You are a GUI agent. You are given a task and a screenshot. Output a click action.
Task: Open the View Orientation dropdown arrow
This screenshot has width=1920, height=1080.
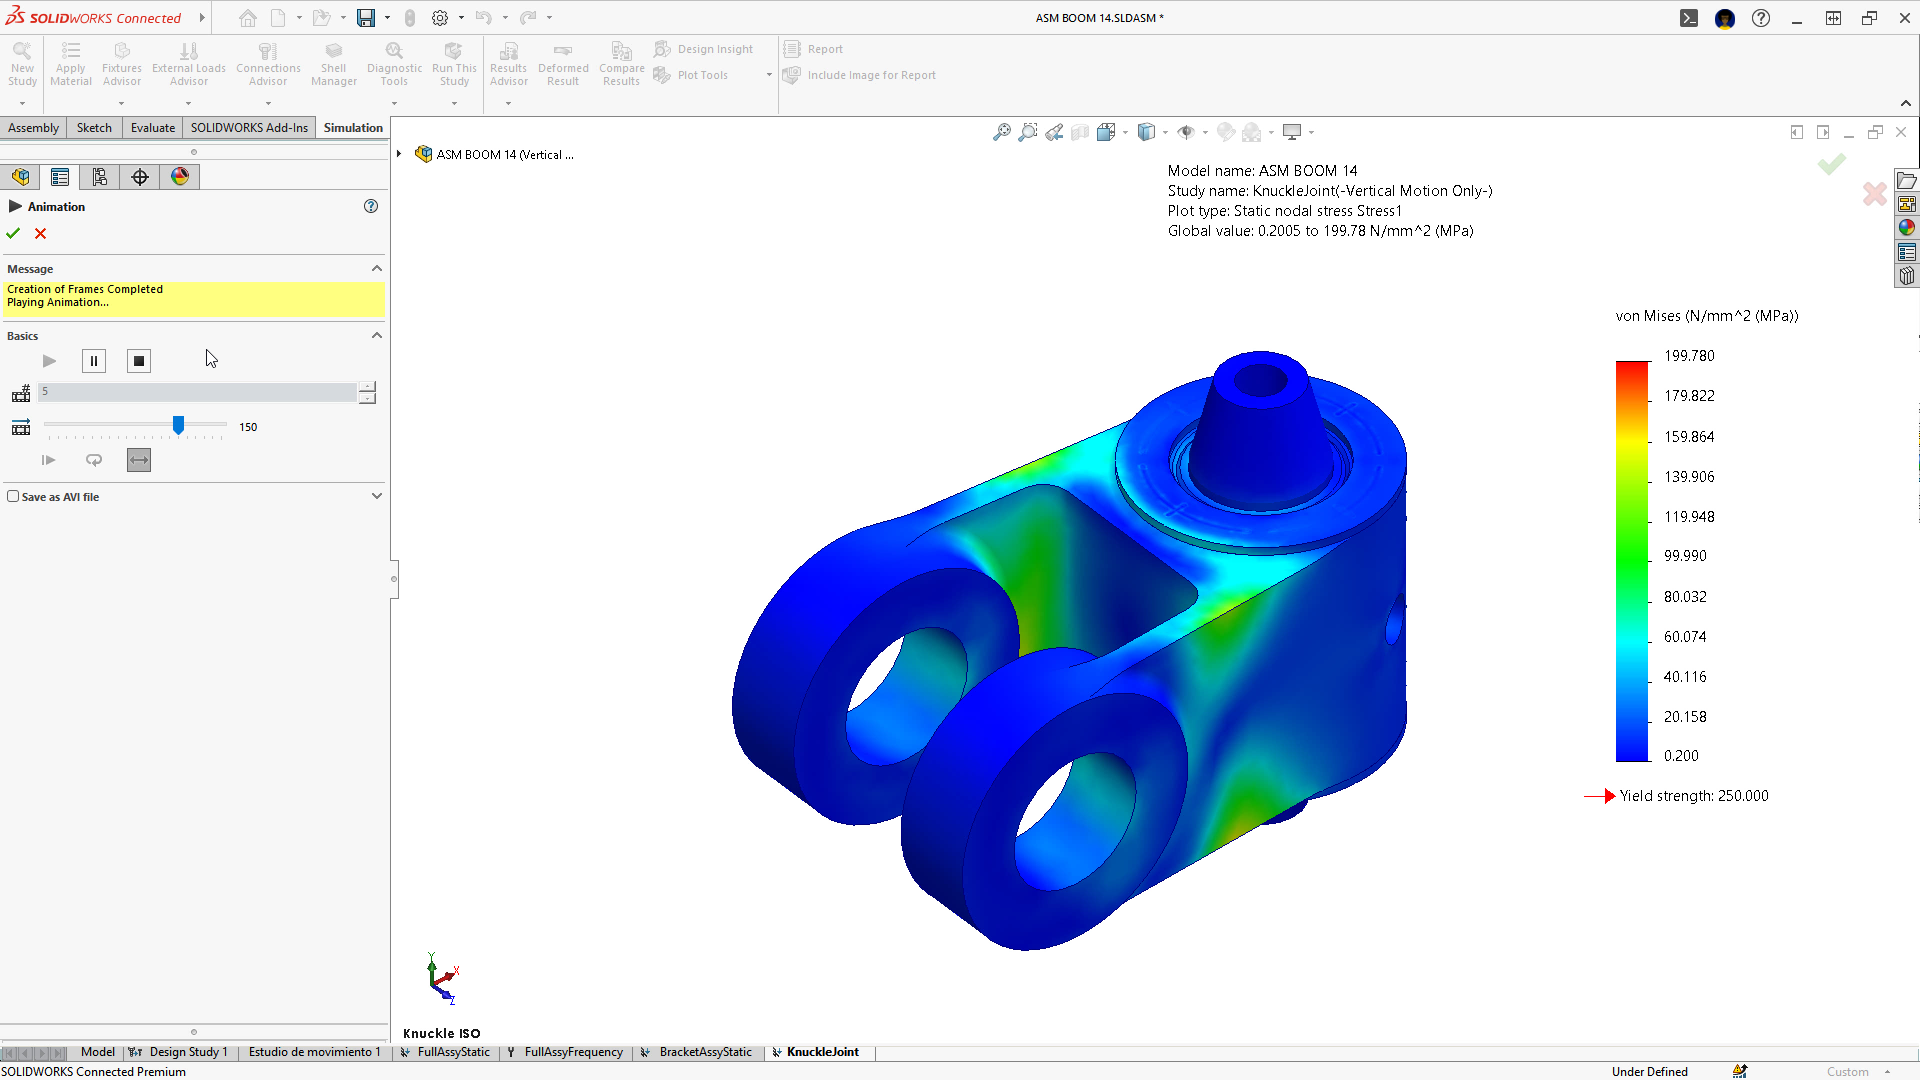tap(1165, 131)
